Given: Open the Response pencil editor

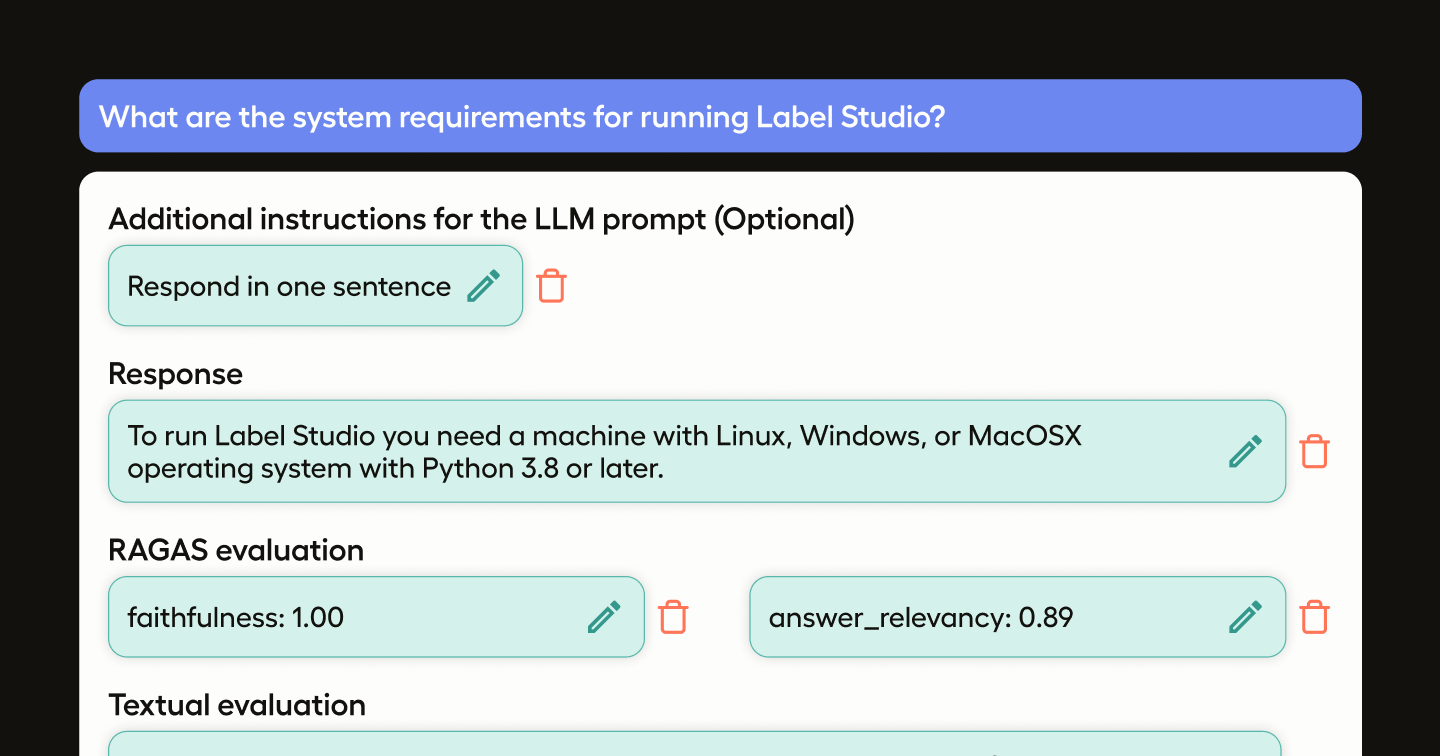Looking at the screenshot, I should [1245, 451].
